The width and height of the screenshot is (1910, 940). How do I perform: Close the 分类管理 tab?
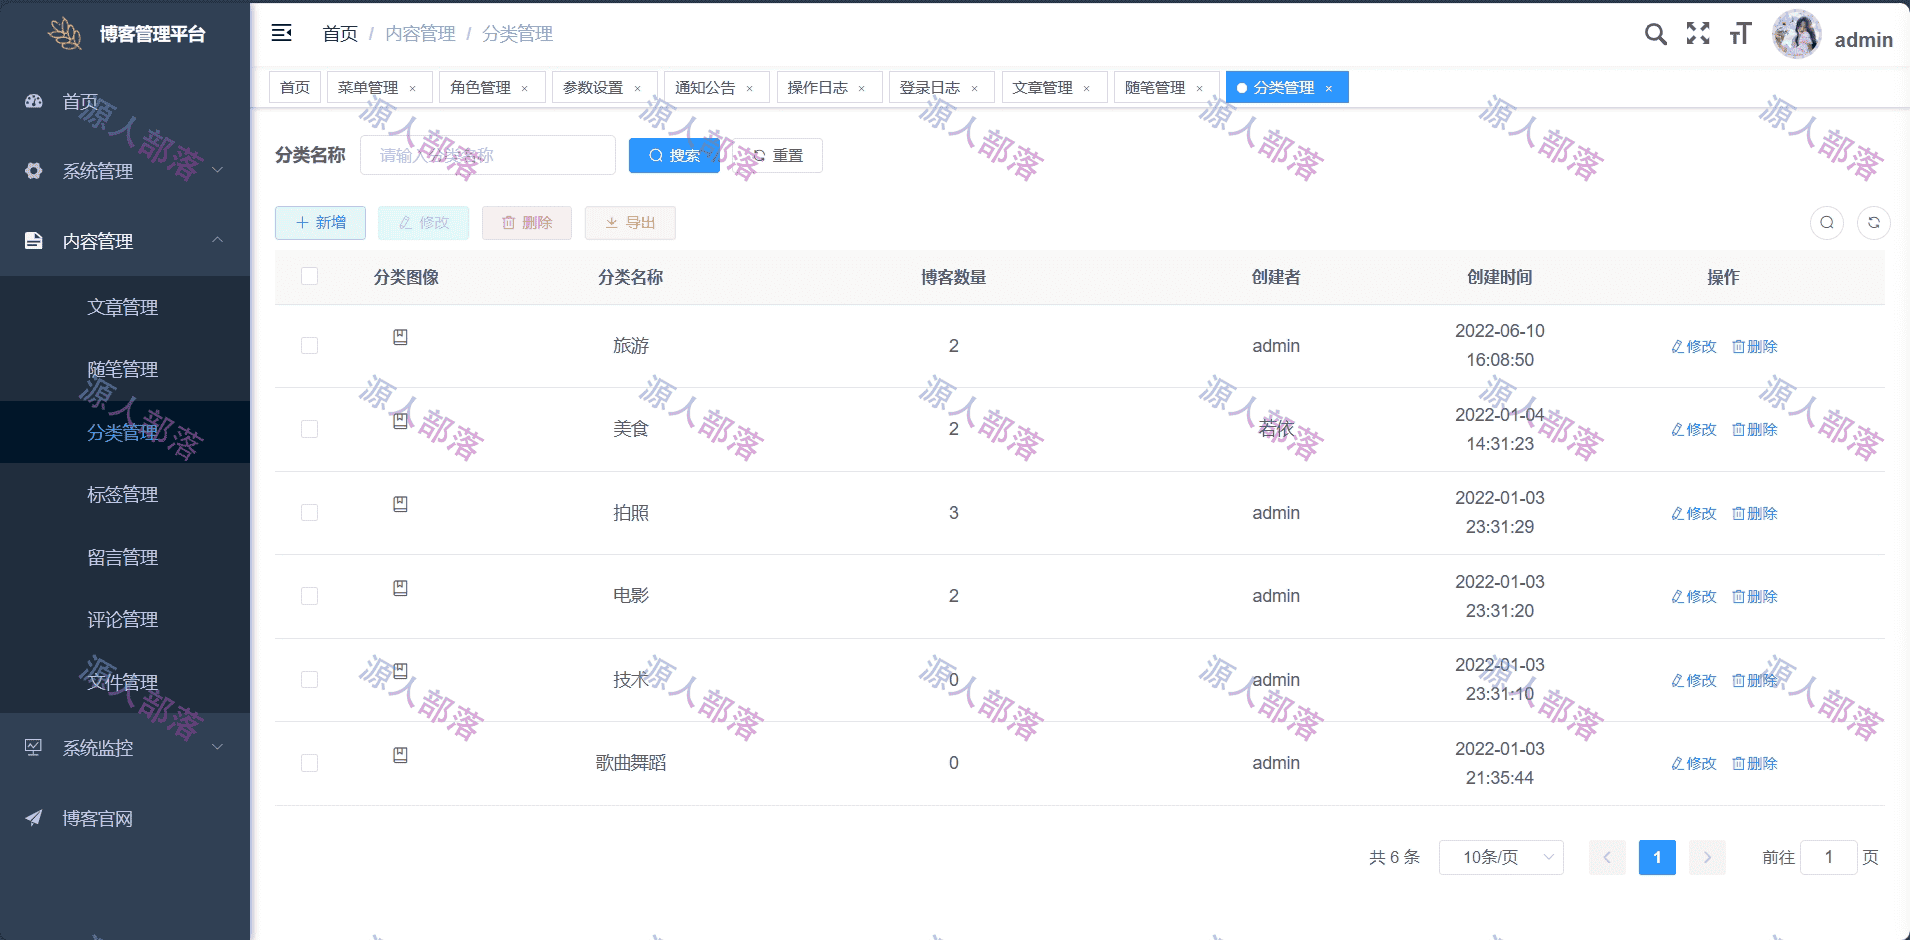click(x=1328, y=88)
